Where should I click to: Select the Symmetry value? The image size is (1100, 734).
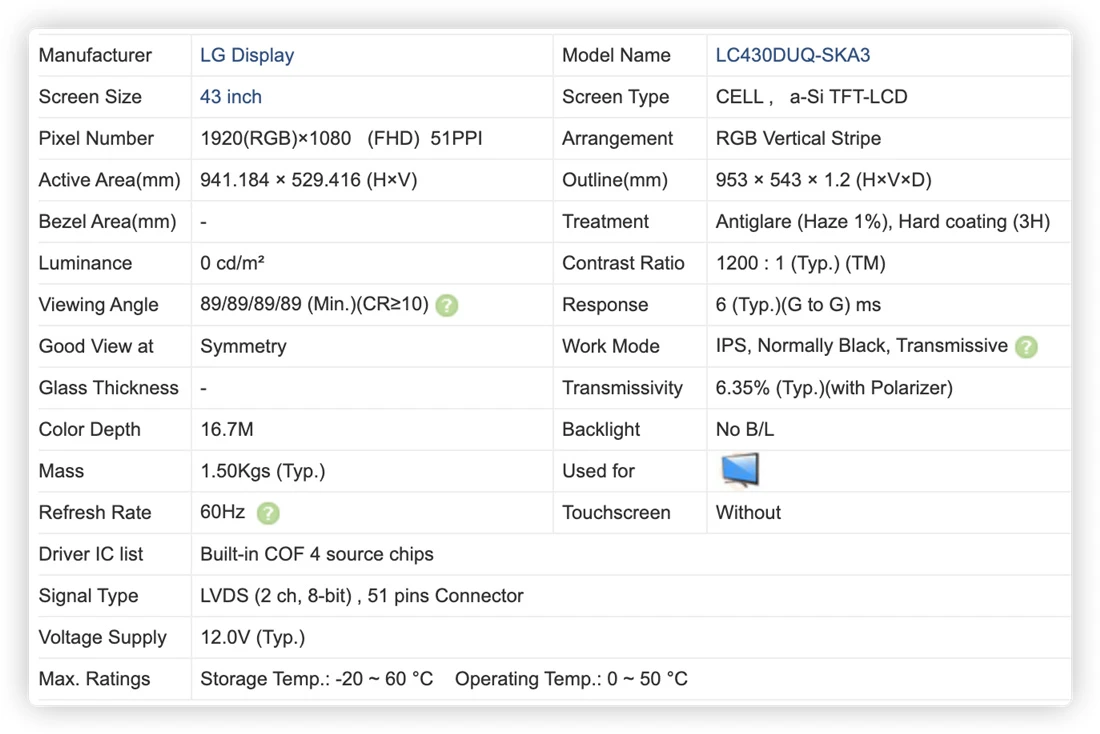(243, 347)
